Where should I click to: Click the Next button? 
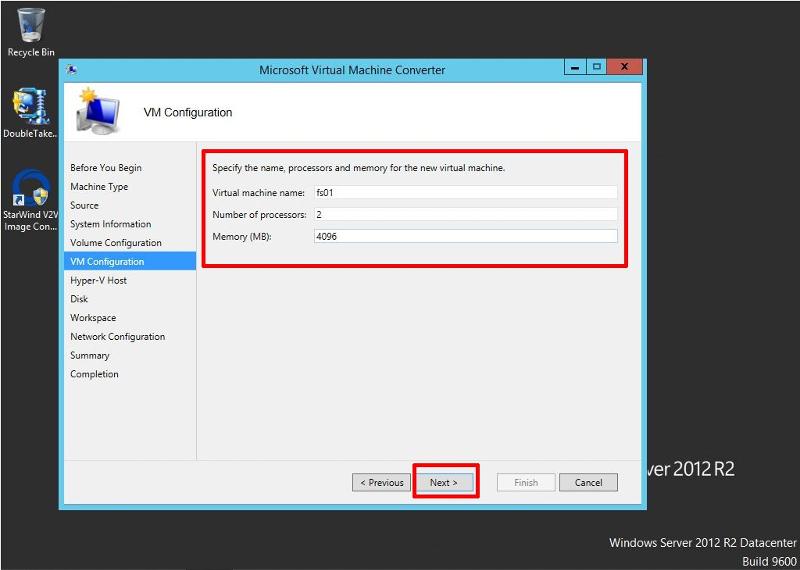(444, 482)
